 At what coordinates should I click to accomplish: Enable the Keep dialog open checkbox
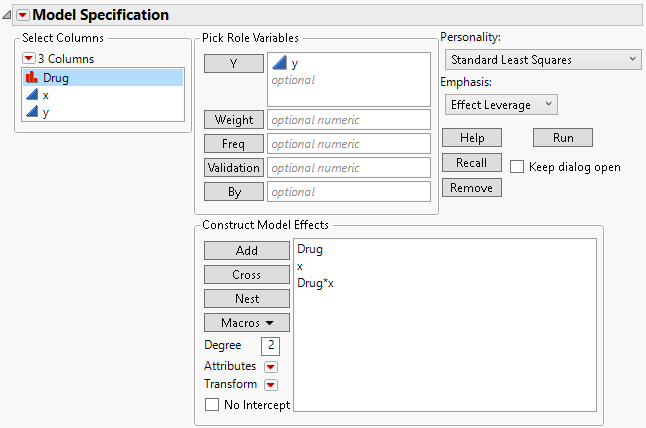(517, 167)
